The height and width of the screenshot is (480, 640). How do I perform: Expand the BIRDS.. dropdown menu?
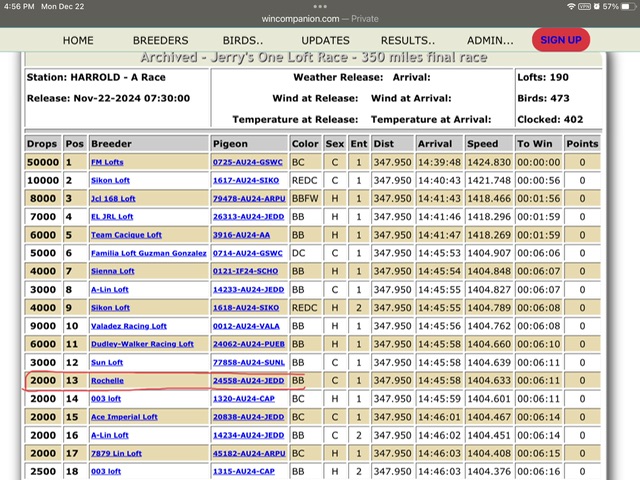(244, 41)
